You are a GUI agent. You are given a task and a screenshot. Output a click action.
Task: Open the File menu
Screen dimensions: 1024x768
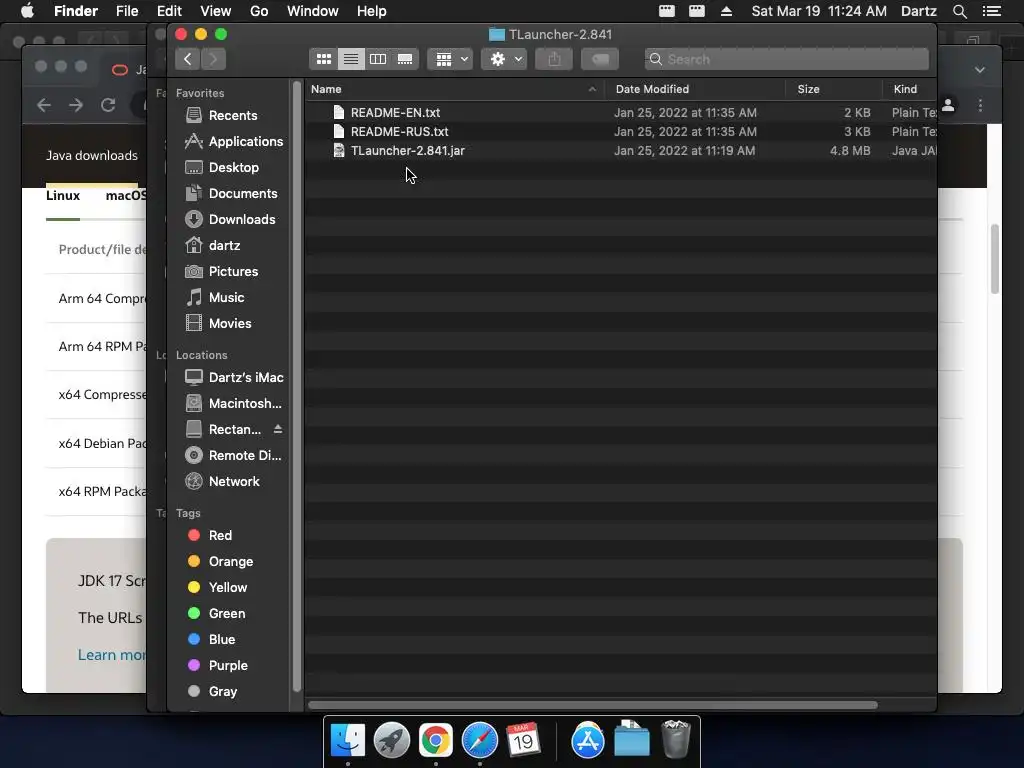click(x=127, y=11)
